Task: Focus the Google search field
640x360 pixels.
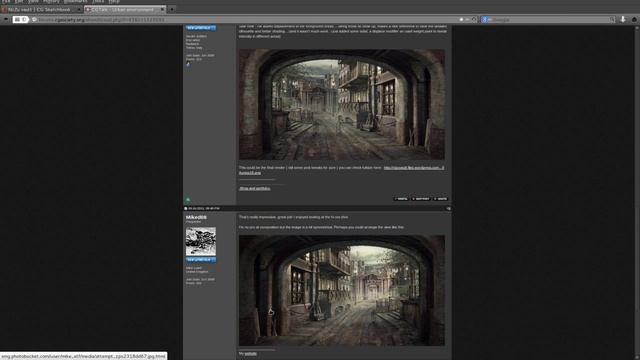Action: 547,19
